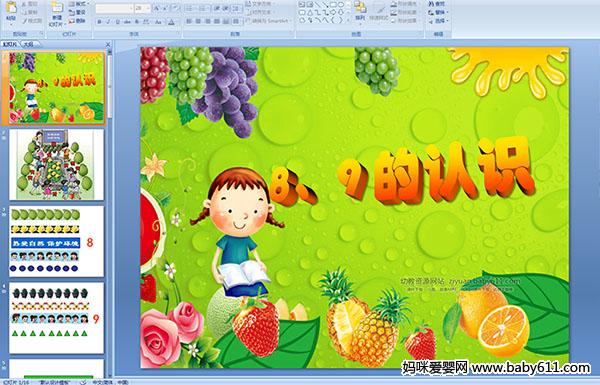Click the bullet list icon
This screenshot has width=600, height=385.
190,8
